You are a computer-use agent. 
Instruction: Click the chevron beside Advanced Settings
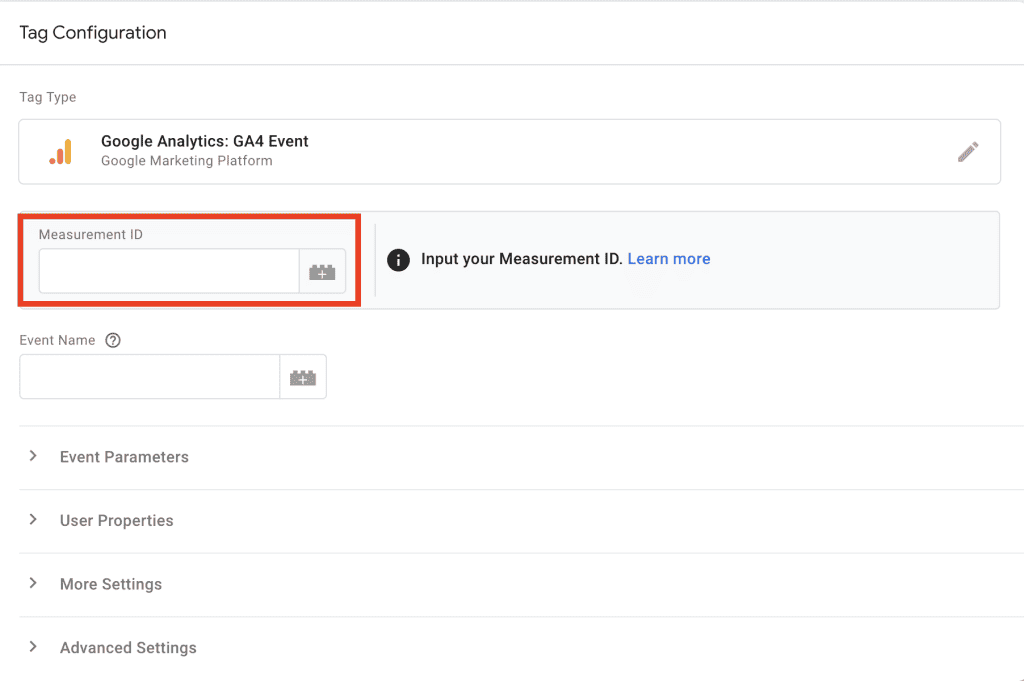32,648
